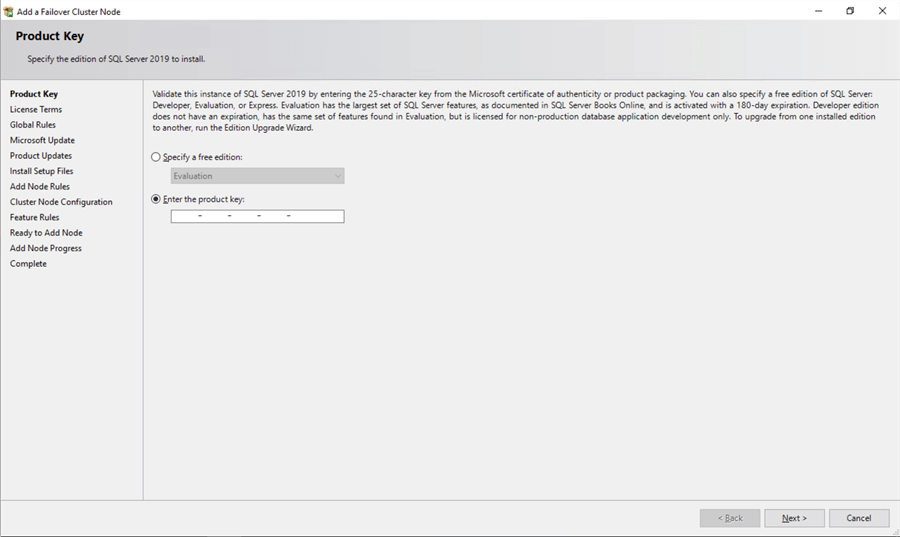Click the product key input field

click(x=258, y=216)
